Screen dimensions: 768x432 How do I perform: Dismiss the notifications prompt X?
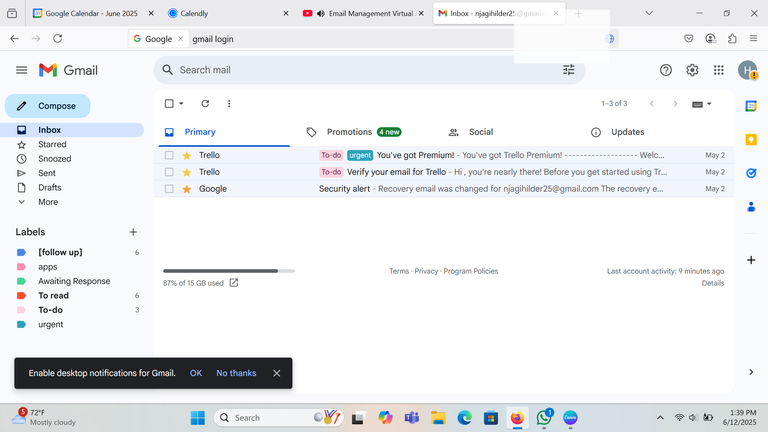click(277, 373)
